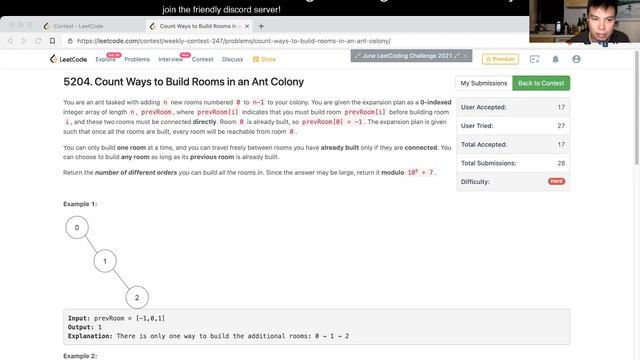
Task: Click node 2 in the tree diagram
Action: (x=137, y=298)
